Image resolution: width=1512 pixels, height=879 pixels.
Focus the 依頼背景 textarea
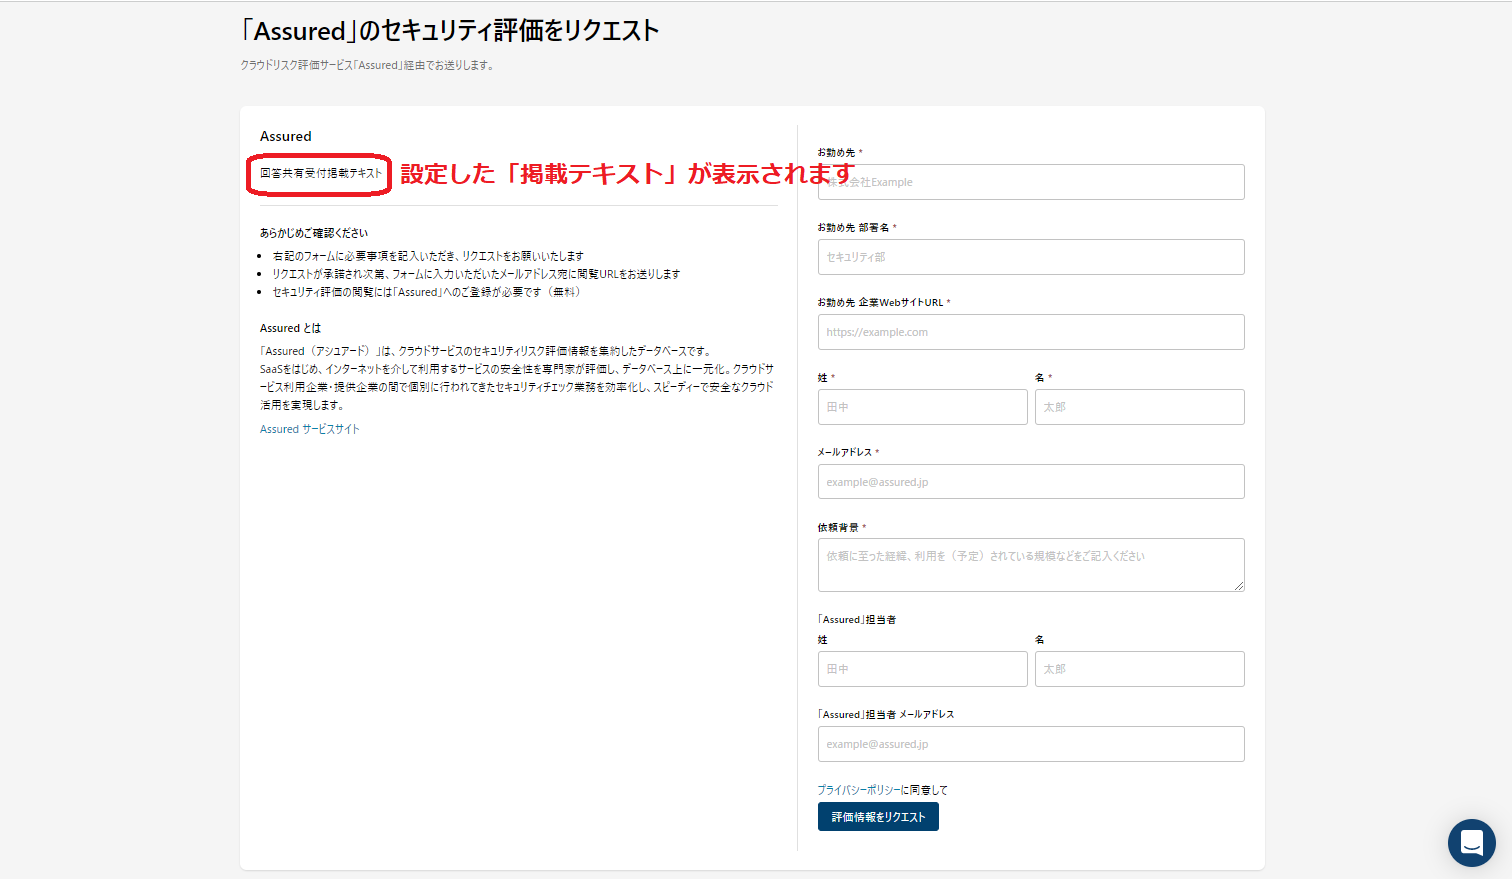(x=1031, y=565)
